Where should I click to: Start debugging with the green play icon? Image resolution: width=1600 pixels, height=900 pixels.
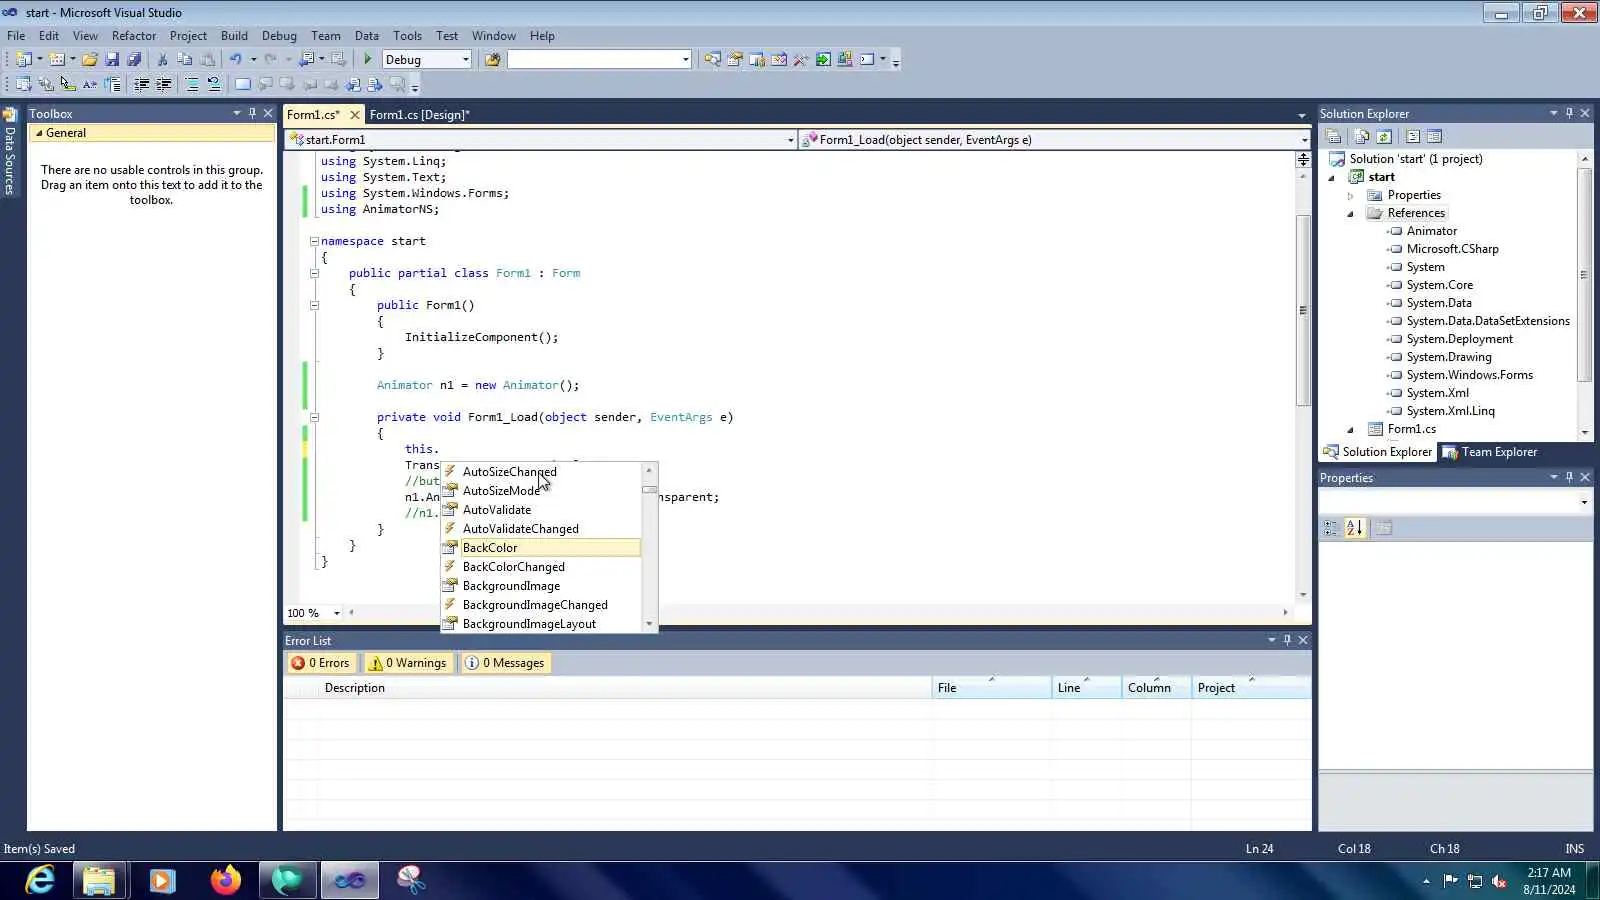point(367,60)
